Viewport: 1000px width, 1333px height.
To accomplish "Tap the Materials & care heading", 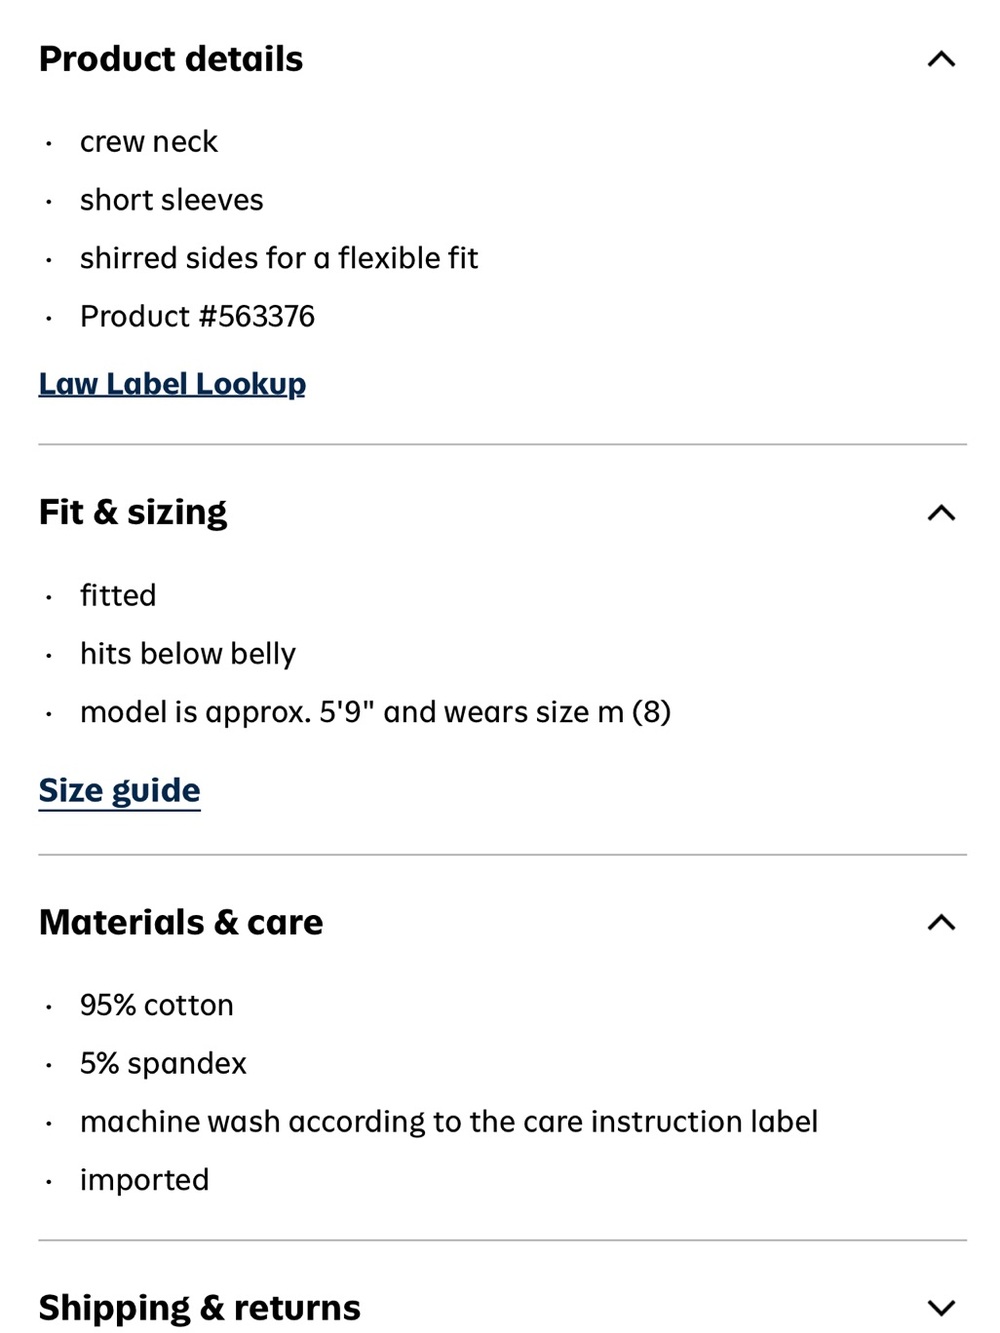I will pos(181,922).
